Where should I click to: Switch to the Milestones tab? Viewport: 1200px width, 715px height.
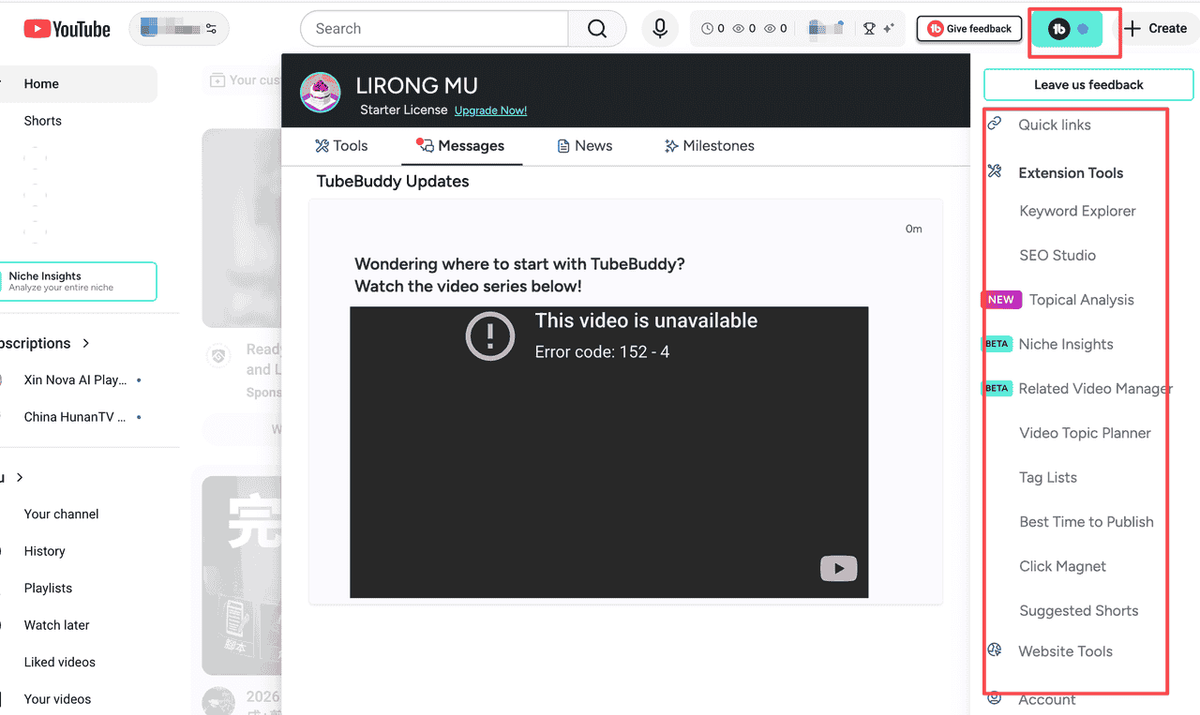click(x=709, y=146)
